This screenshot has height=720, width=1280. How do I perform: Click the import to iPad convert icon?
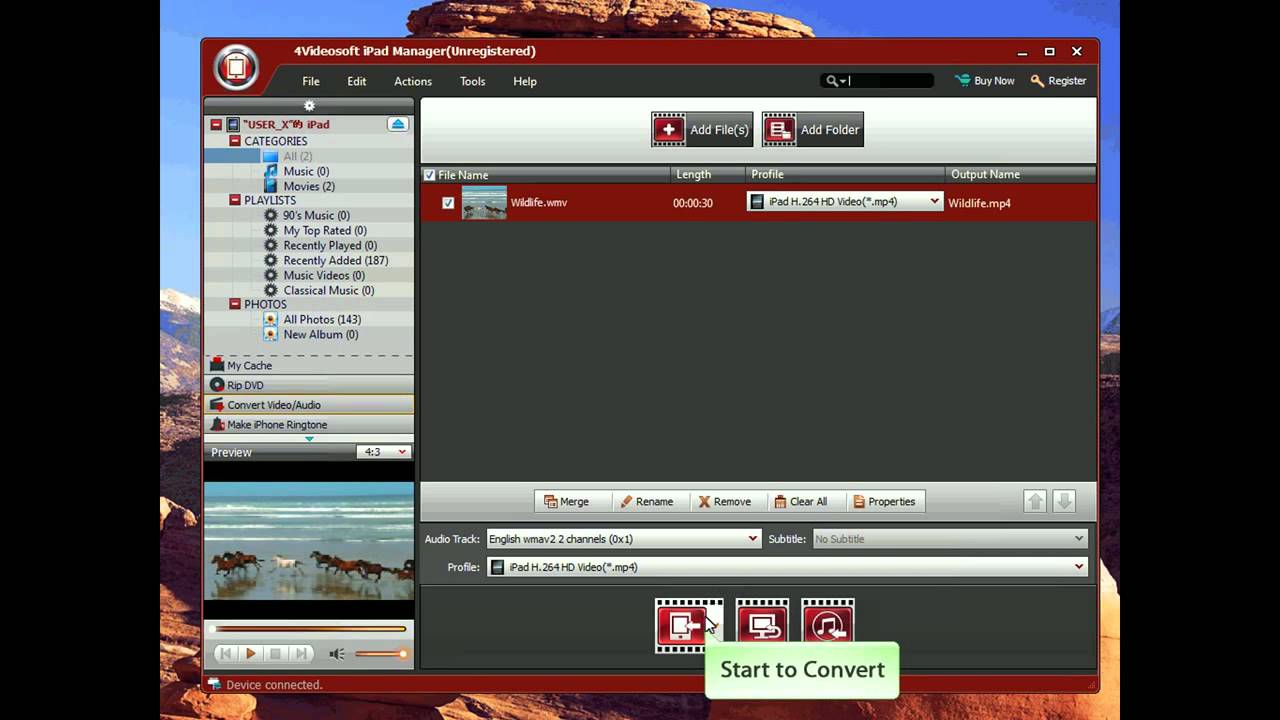click(x=689, y=626)
